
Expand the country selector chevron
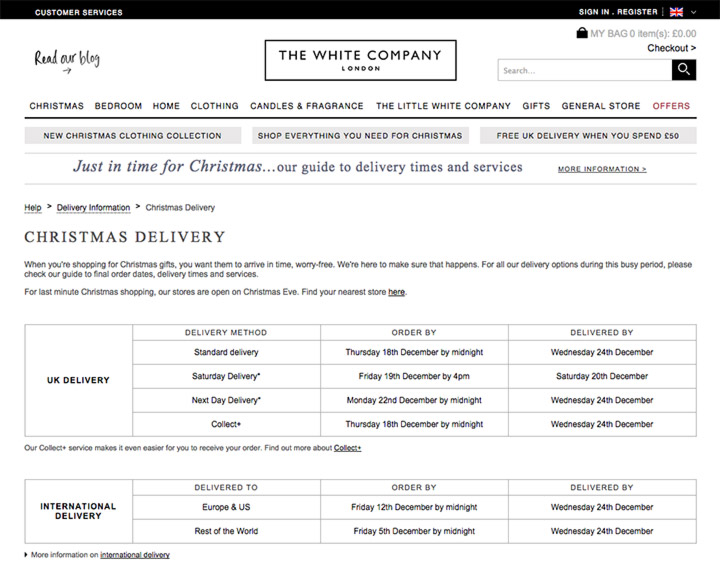point(693,12)
